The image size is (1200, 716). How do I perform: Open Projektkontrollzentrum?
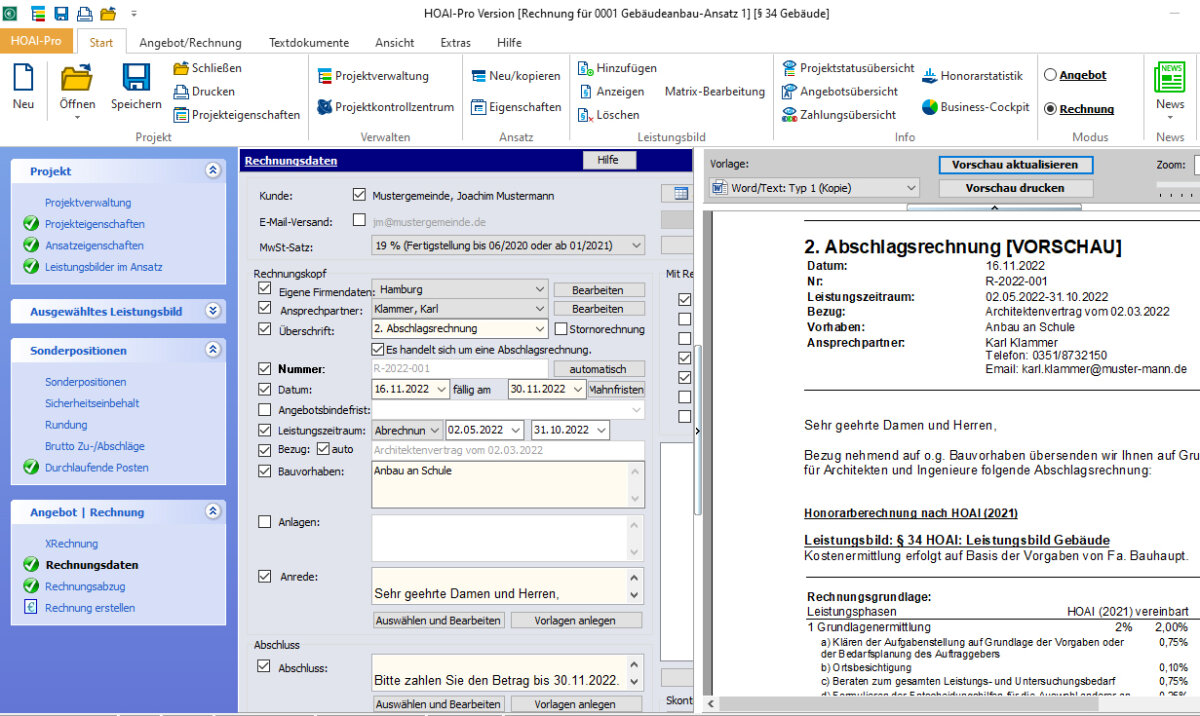coord(385,107)
